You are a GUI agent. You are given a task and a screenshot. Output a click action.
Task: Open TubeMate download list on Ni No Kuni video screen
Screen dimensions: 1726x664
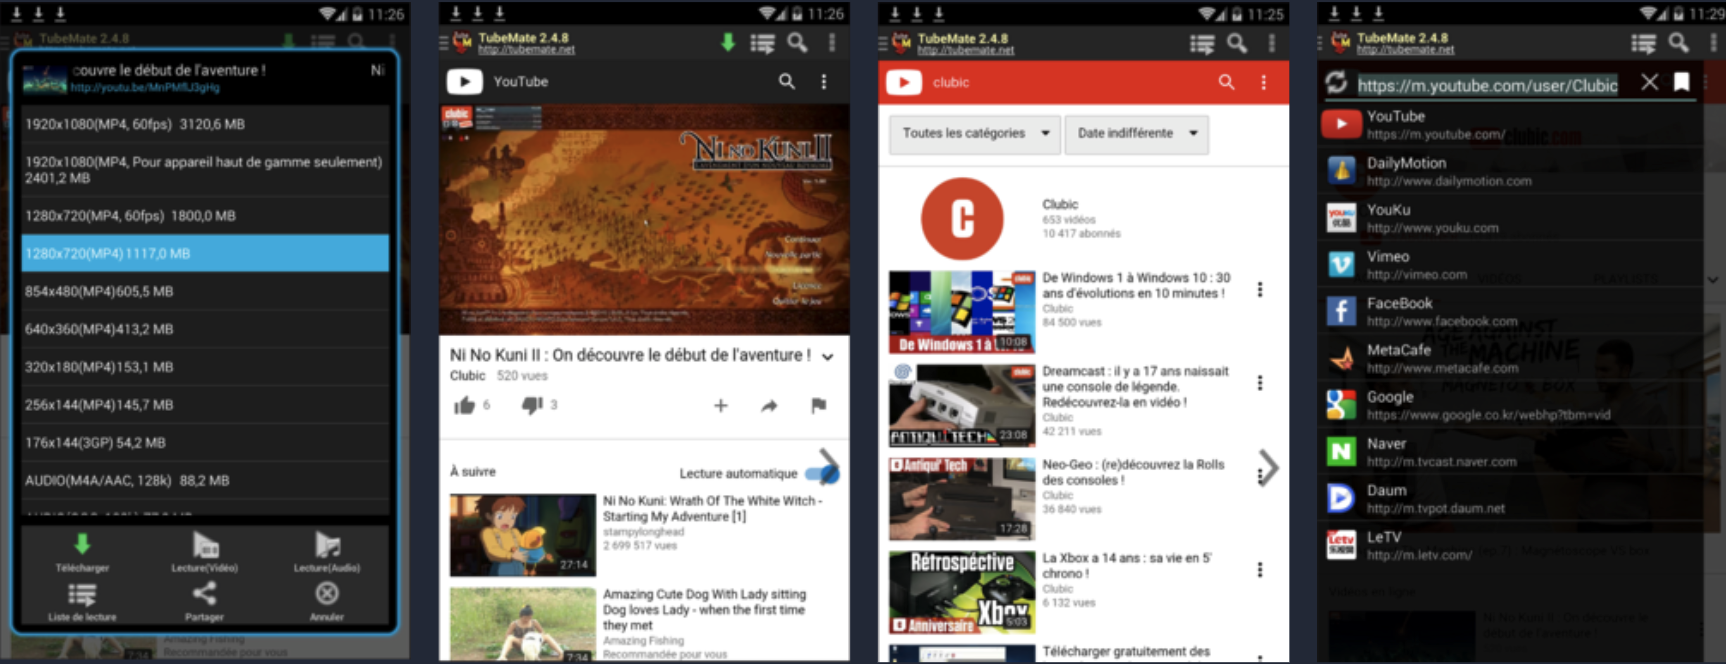[x=762, y=43]
